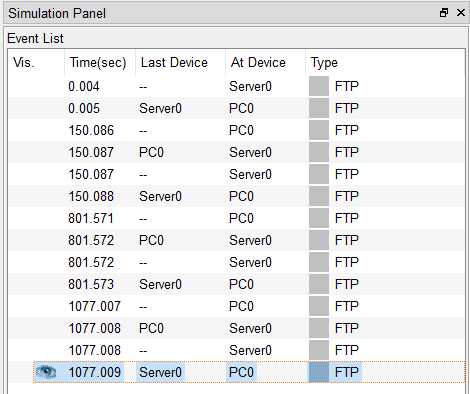The width and height of the screenshot is (470, 394).
Task: Click the color box of the 150.086 FTP event
Action: (x=319, y=130)
